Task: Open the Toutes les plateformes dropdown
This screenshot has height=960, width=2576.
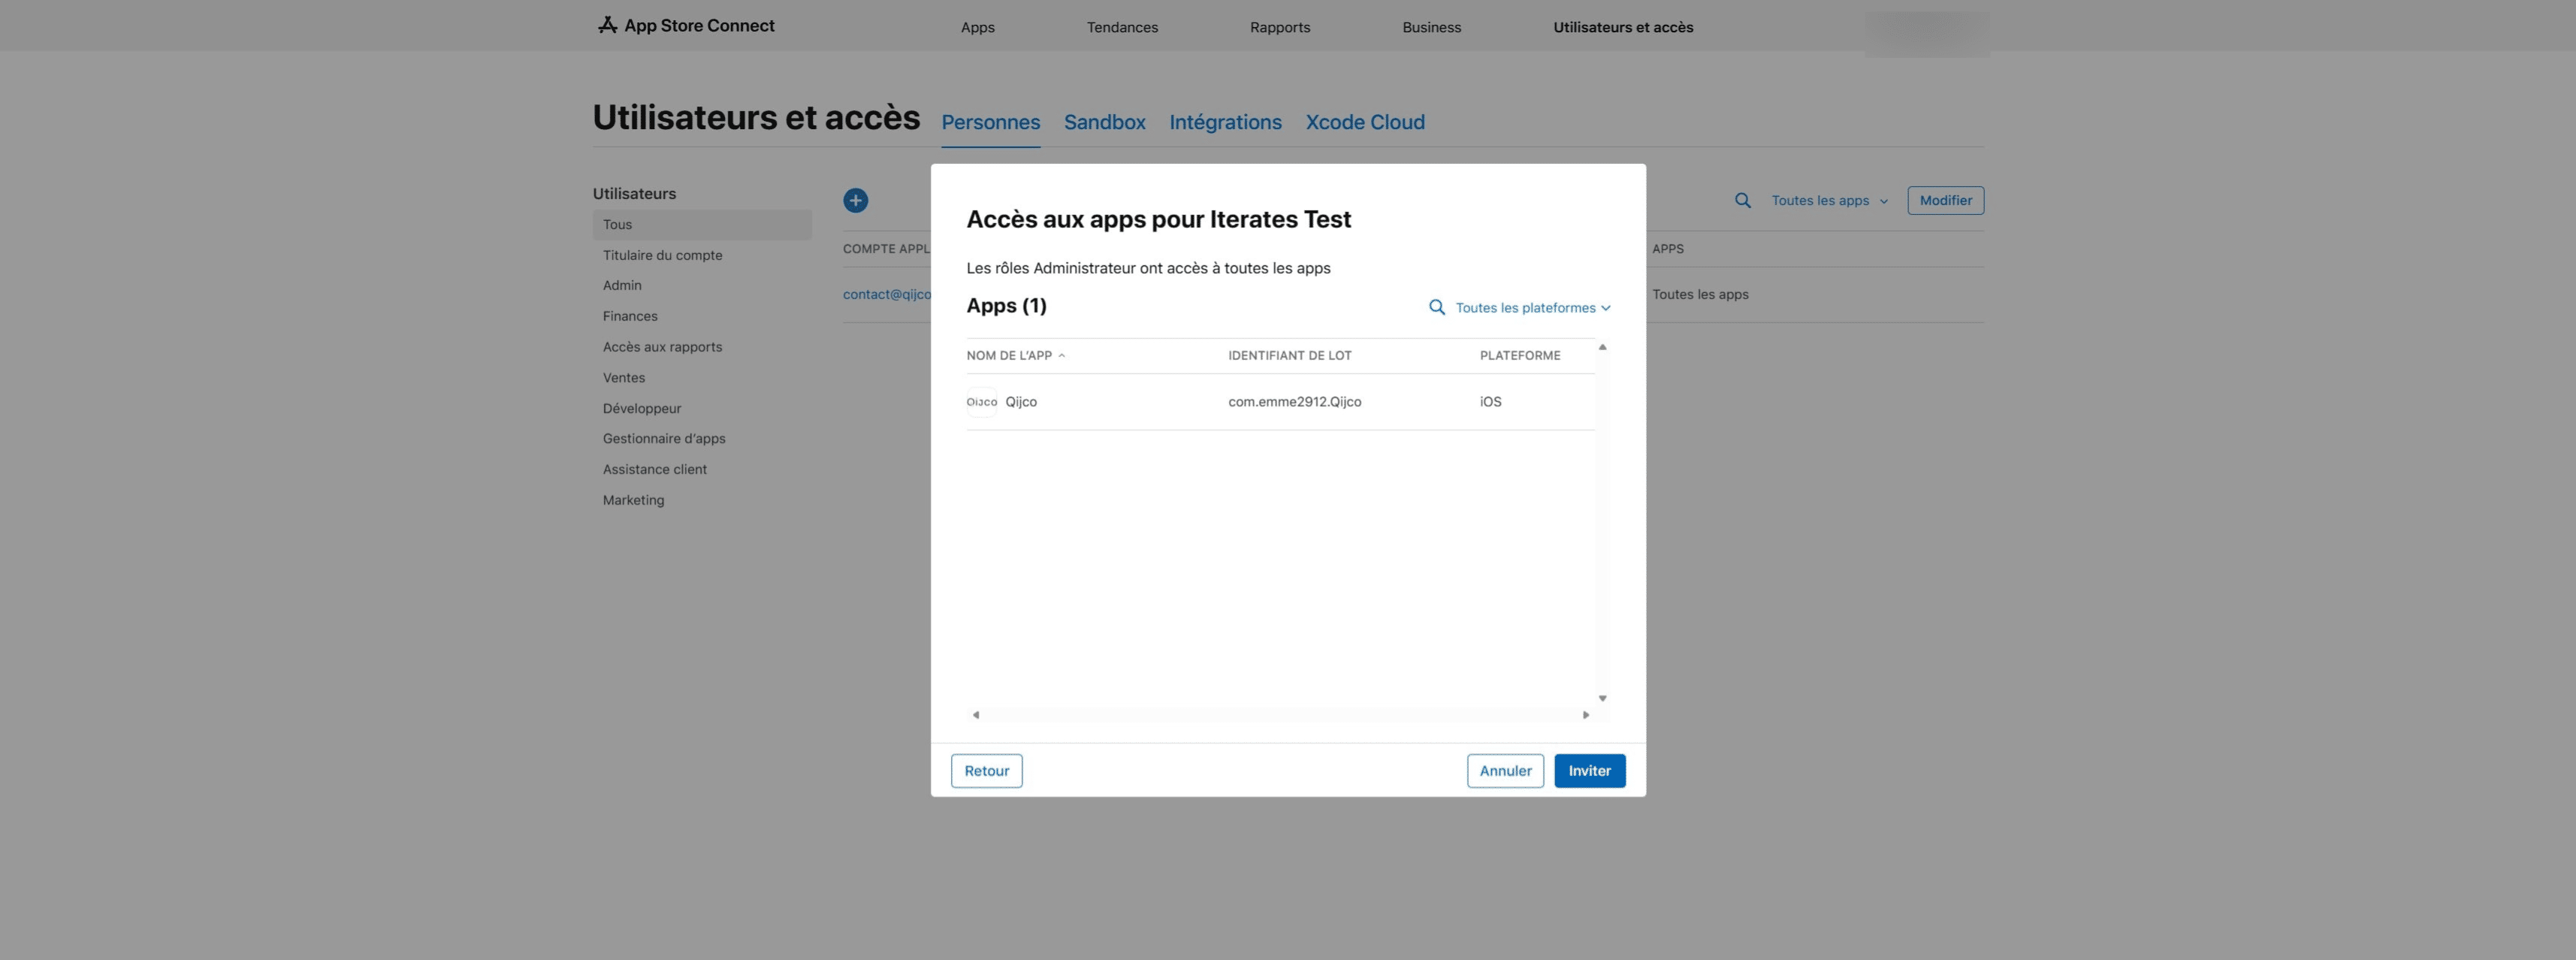Action: click(x=1533, y=307)
